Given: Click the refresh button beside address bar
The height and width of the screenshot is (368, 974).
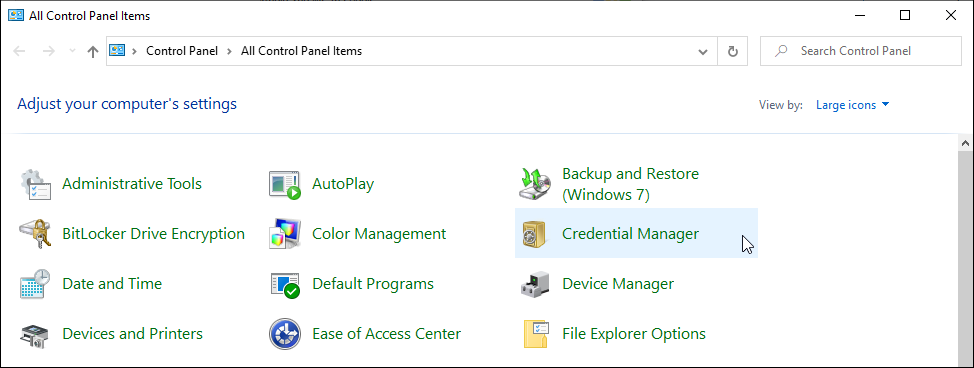Looking at the screenshot, I should tap(732, 51).
